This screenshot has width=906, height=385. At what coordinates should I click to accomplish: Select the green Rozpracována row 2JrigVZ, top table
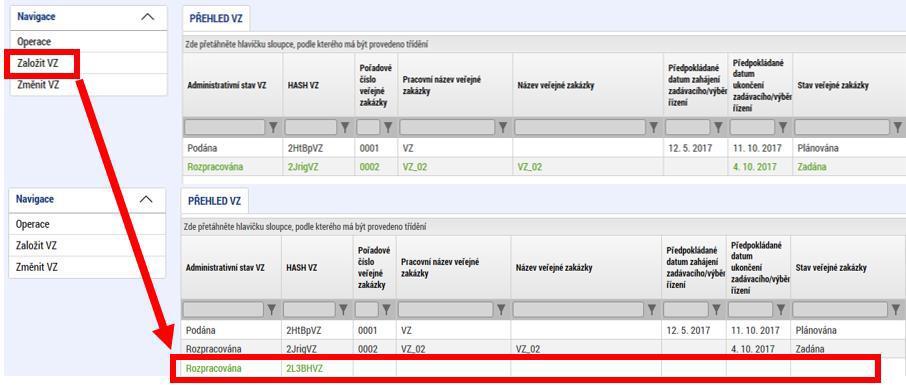click(543, 167)
